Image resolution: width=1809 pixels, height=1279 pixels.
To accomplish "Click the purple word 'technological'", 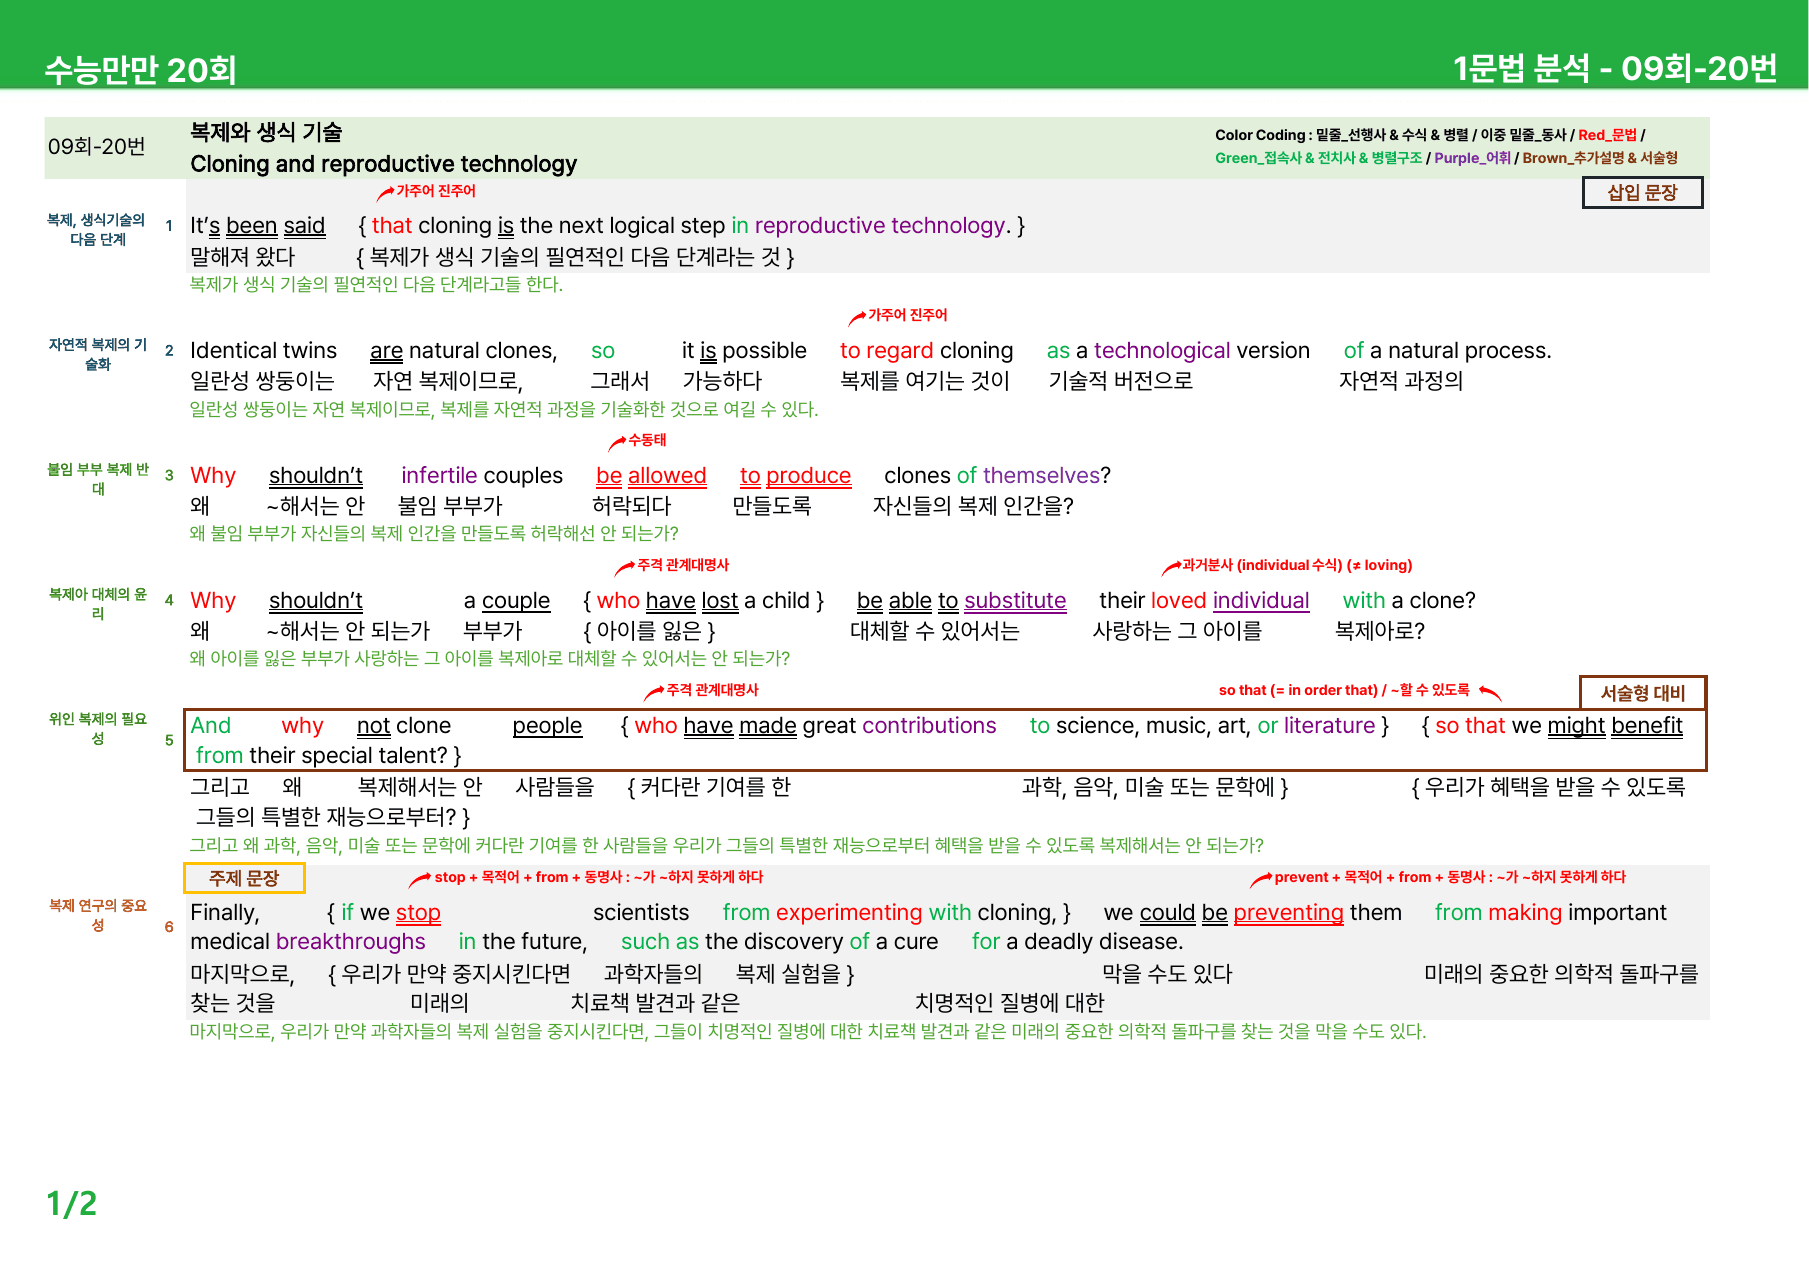I will point(1162,351).
